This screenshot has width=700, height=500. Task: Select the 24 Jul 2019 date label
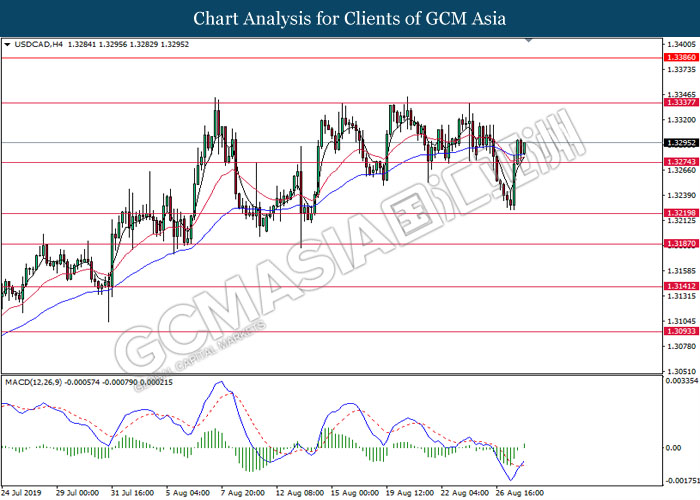[22, 492]
